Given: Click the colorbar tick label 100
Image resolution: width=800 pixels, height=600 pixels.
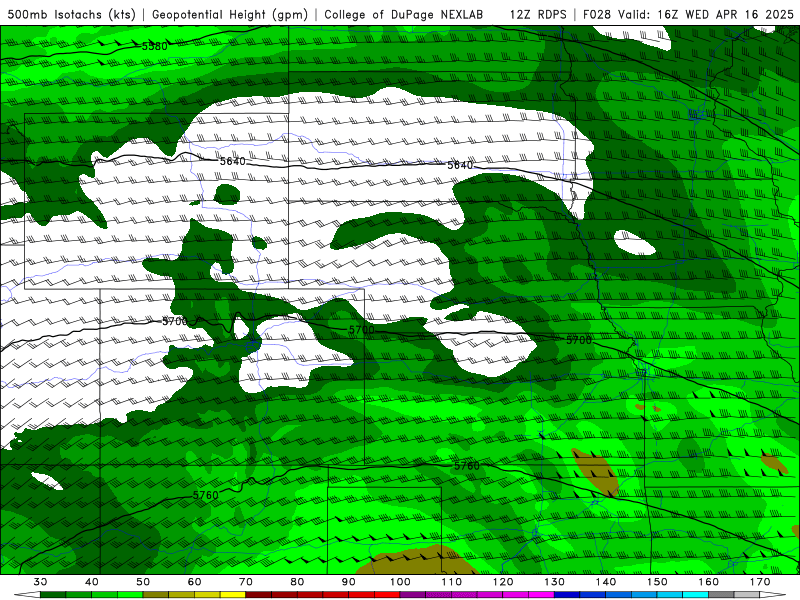Looking at the screenshot, I should pos(400,582).
